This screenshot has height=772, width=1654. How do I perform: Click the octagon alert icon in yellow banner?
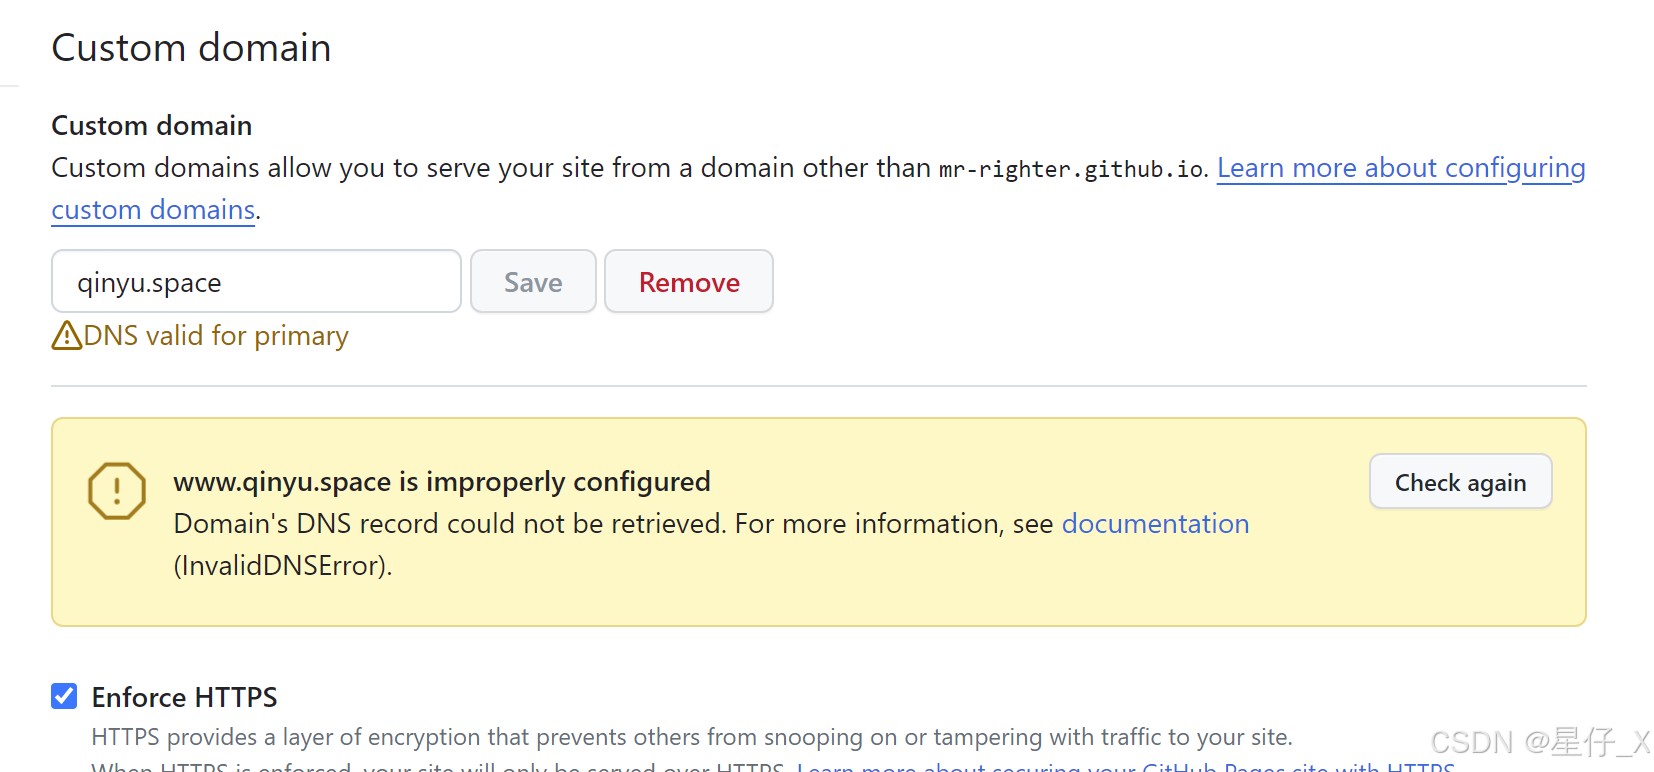[x=117, y=491]
